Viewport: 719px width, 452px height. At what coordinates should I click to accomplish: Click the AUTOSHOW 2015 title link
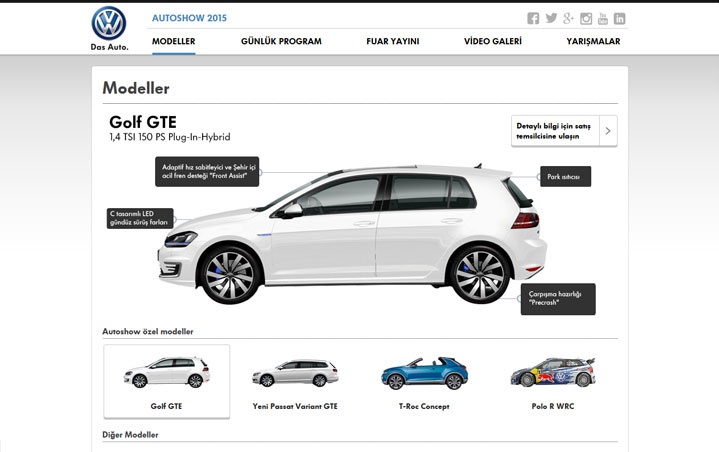pos(189,18)
